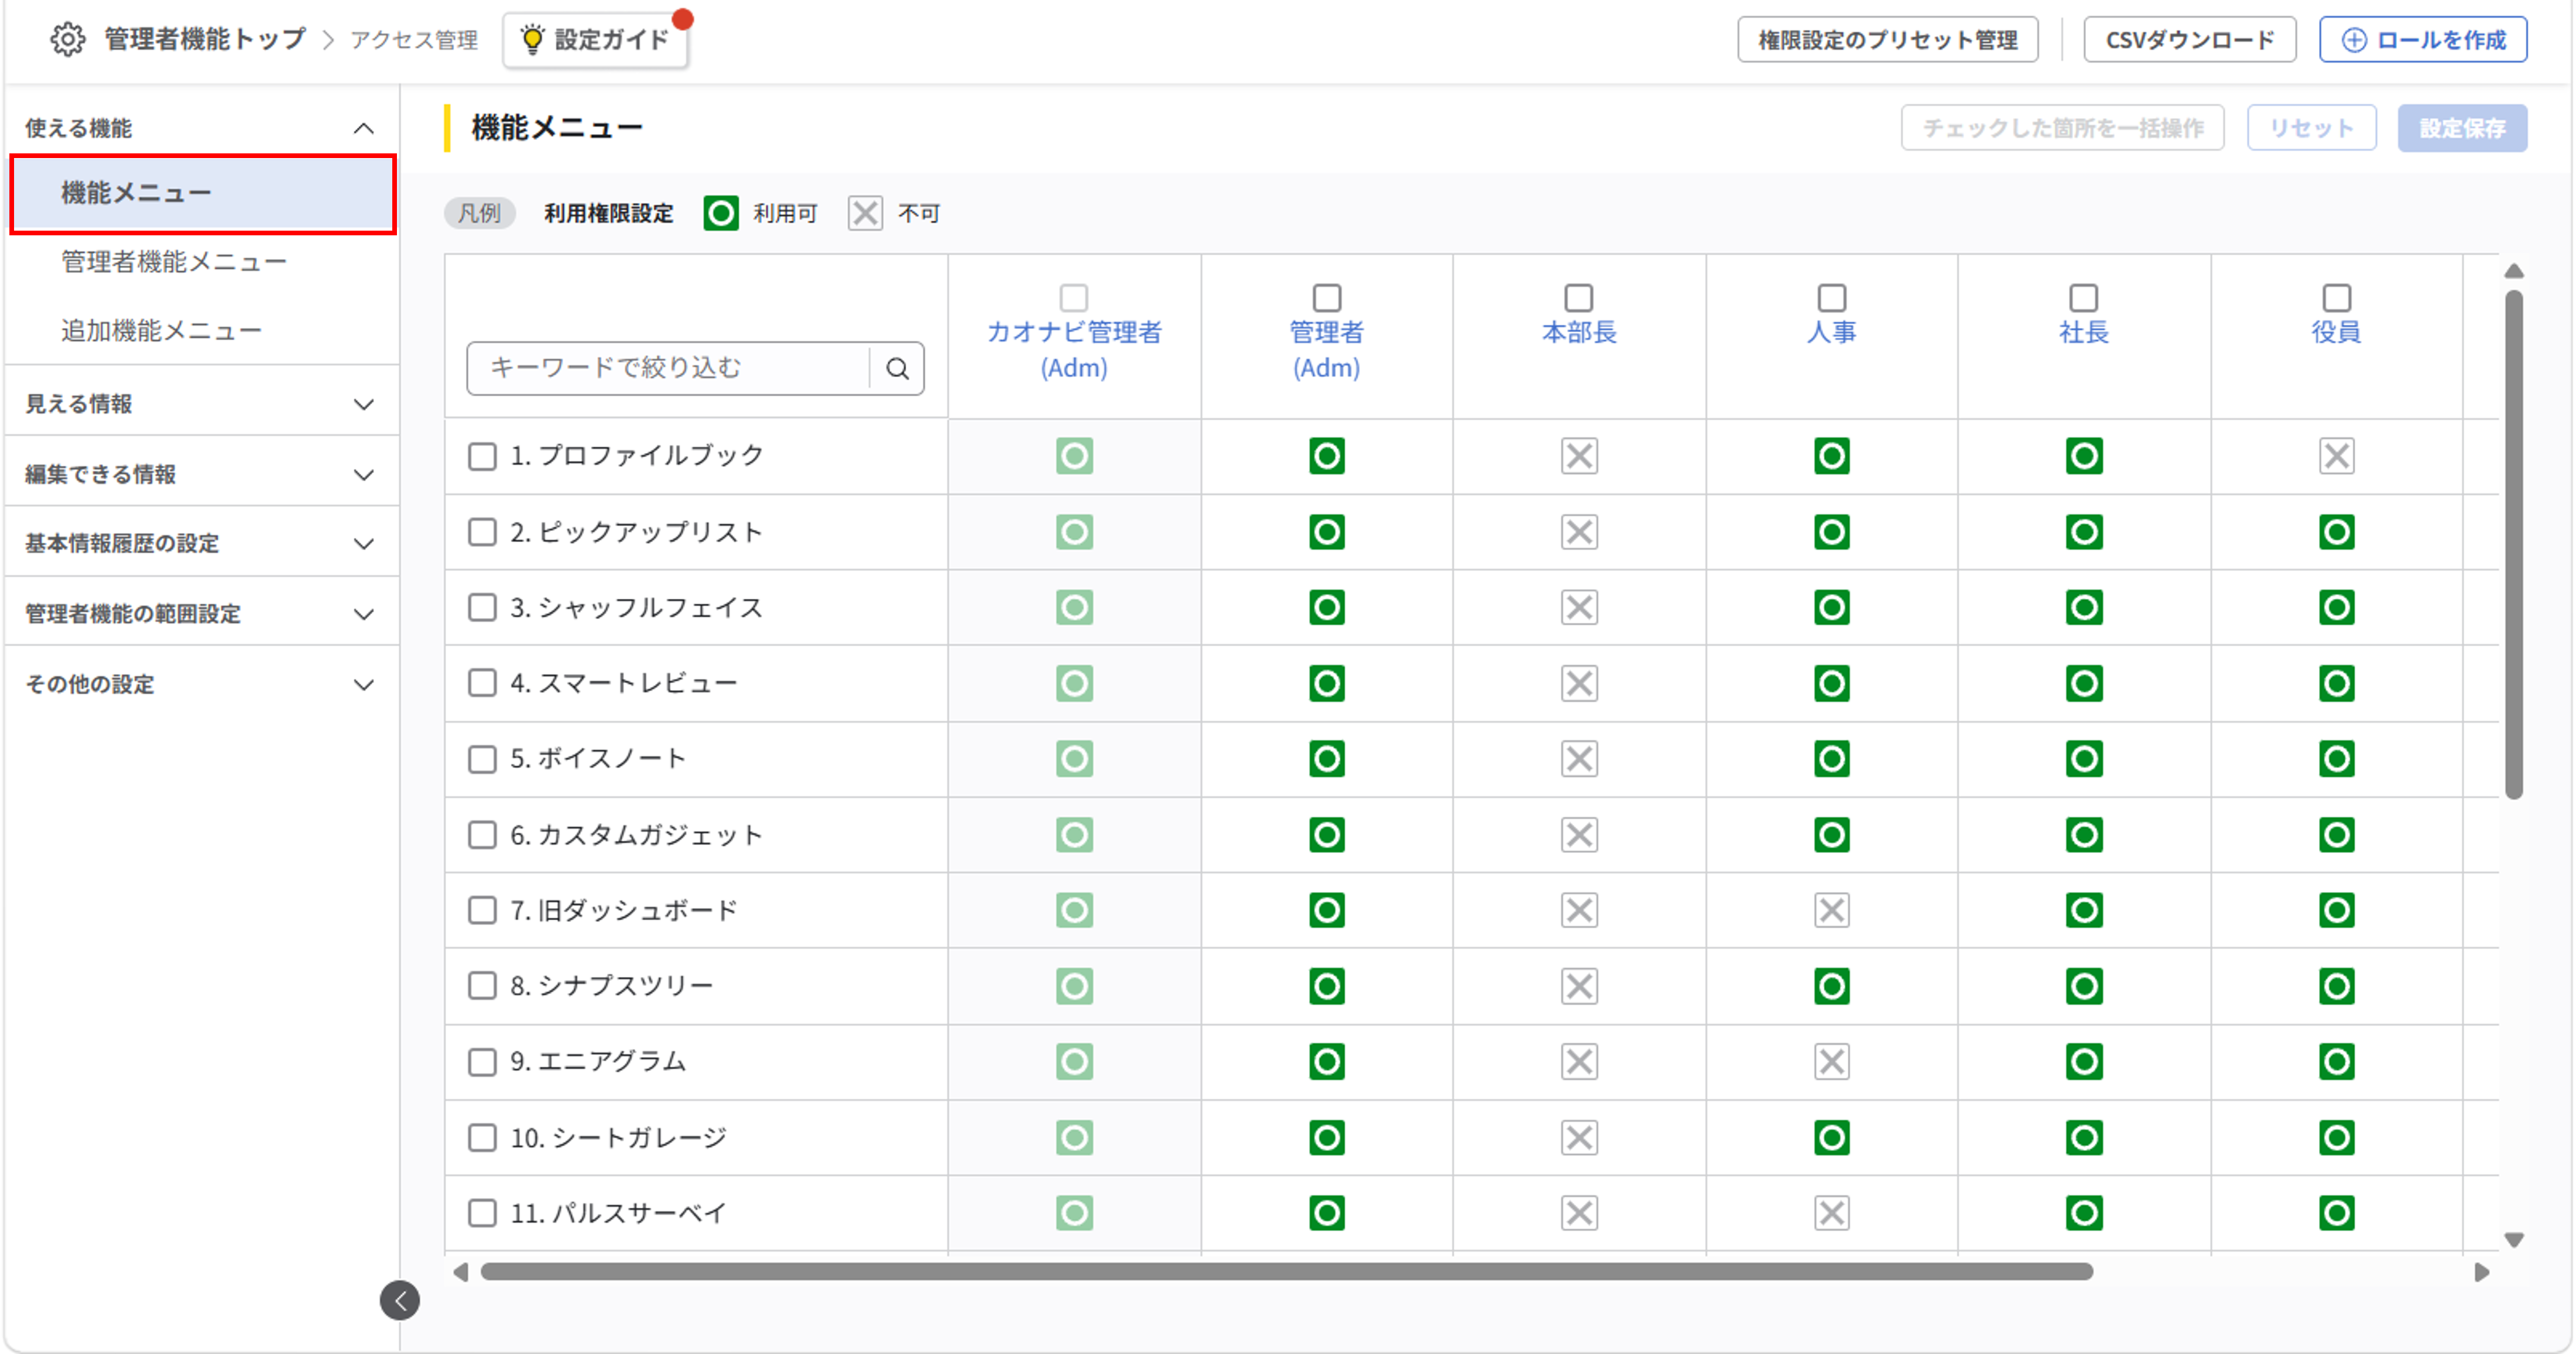The image size is (2576, 1354).
Task: Open the 人事 role link
Action: coord(1831,332)
